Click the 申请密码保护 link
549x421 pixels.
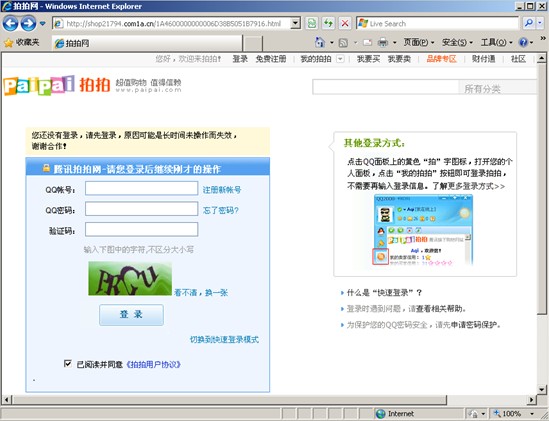[473, 325]
